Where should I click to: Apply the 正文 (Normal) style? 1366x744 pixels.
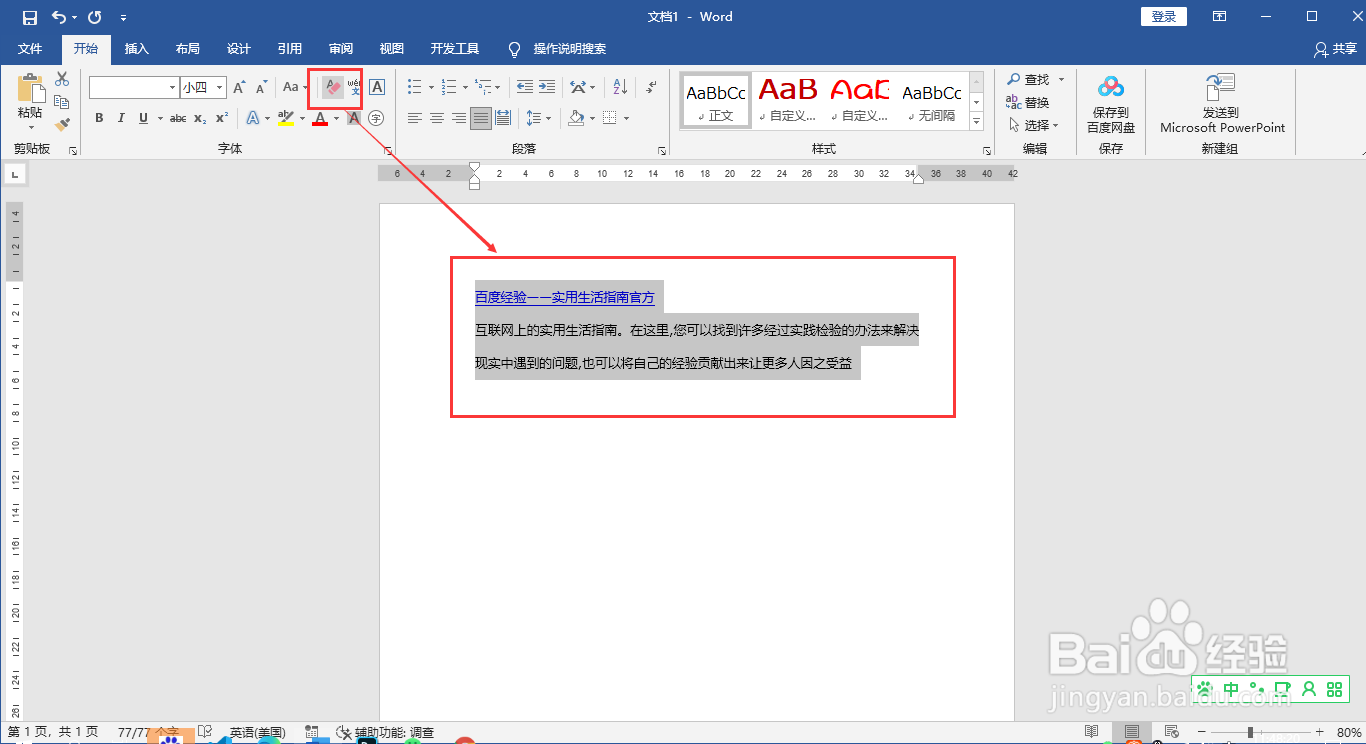[x=715, y=100]
